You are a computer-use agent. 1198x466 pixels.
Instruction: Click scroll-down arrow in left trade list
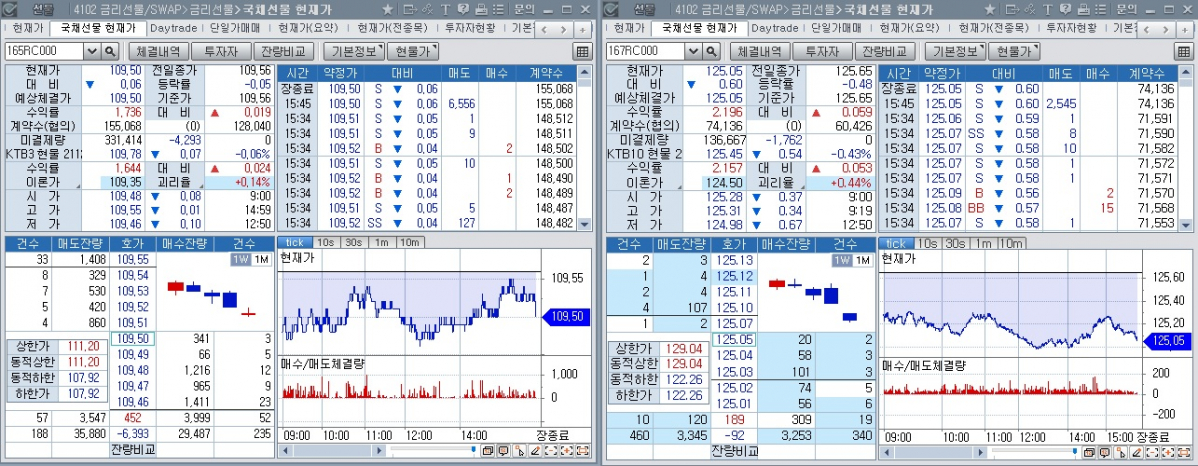tap(584, 225)
